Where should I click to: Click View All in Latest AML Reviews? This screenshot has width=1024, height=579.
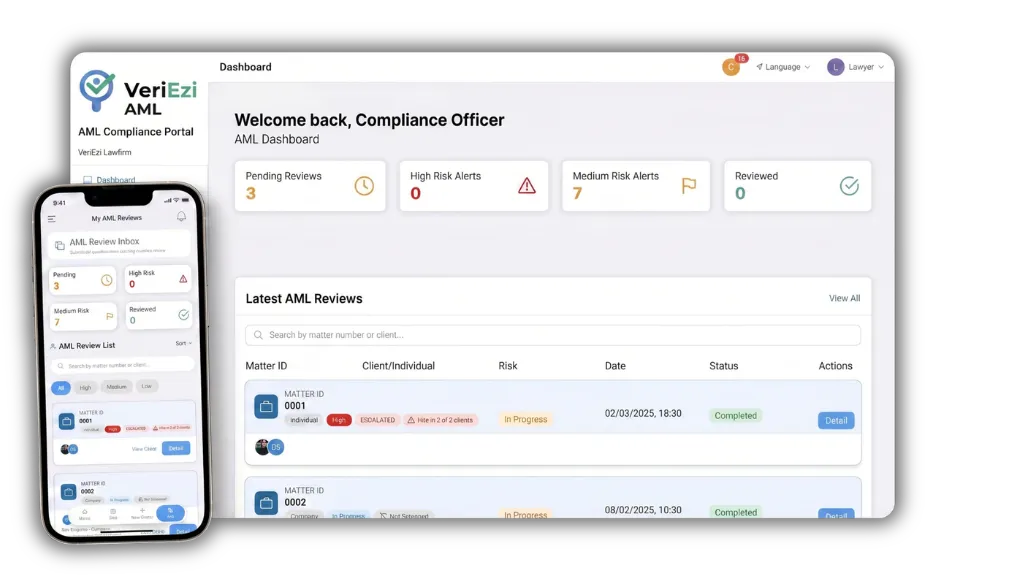pos(844,298)
